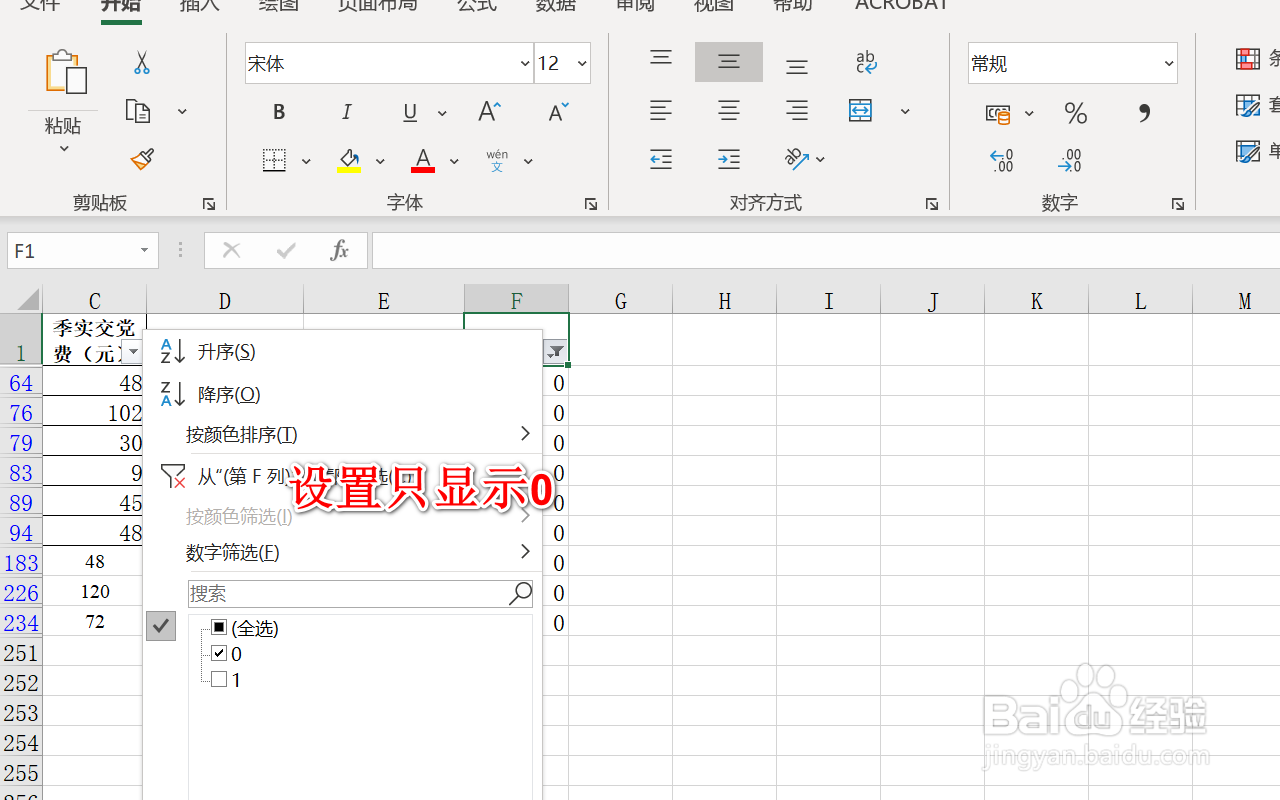Click the Underline icon
The height and width of the screenshot is (800, 1280).
(x=409, y=112)
